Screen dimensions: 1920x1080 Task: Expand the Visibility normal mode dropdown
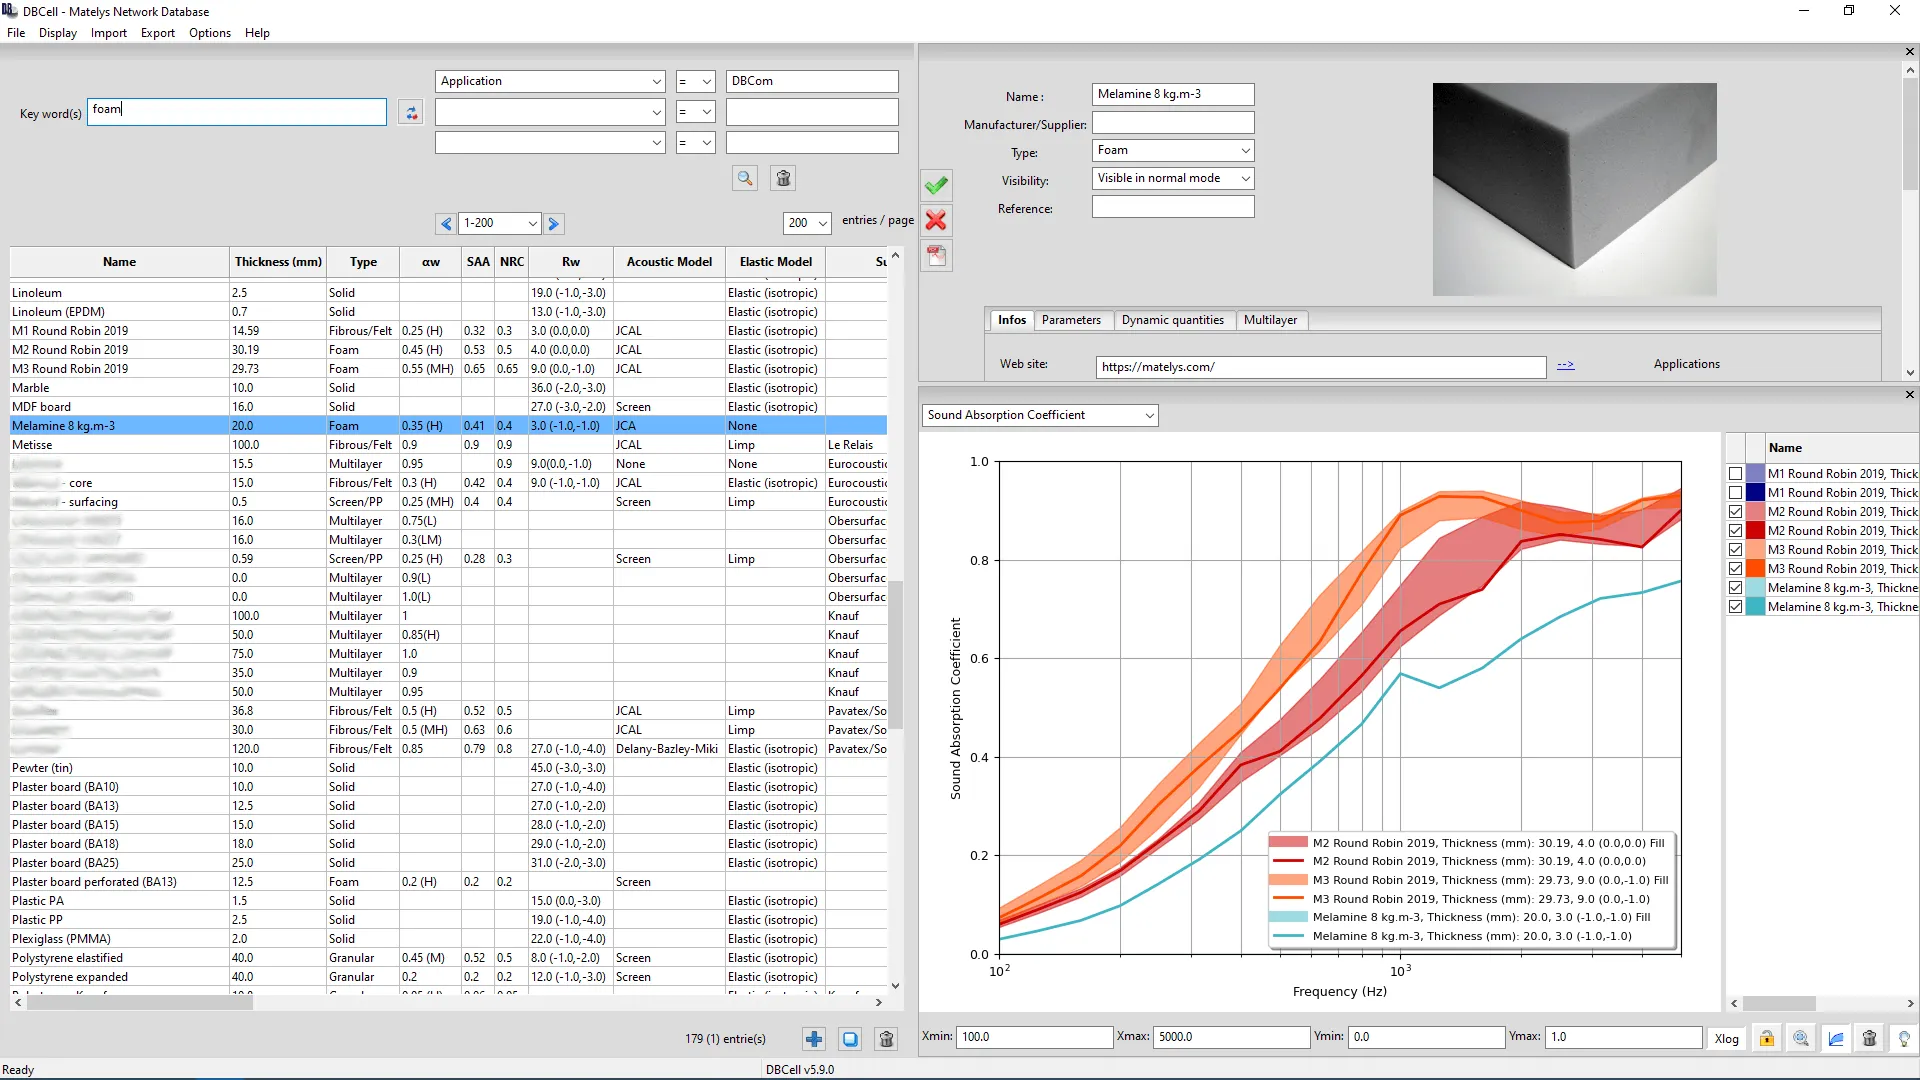pyautogui.click(x=1173, y=178)
